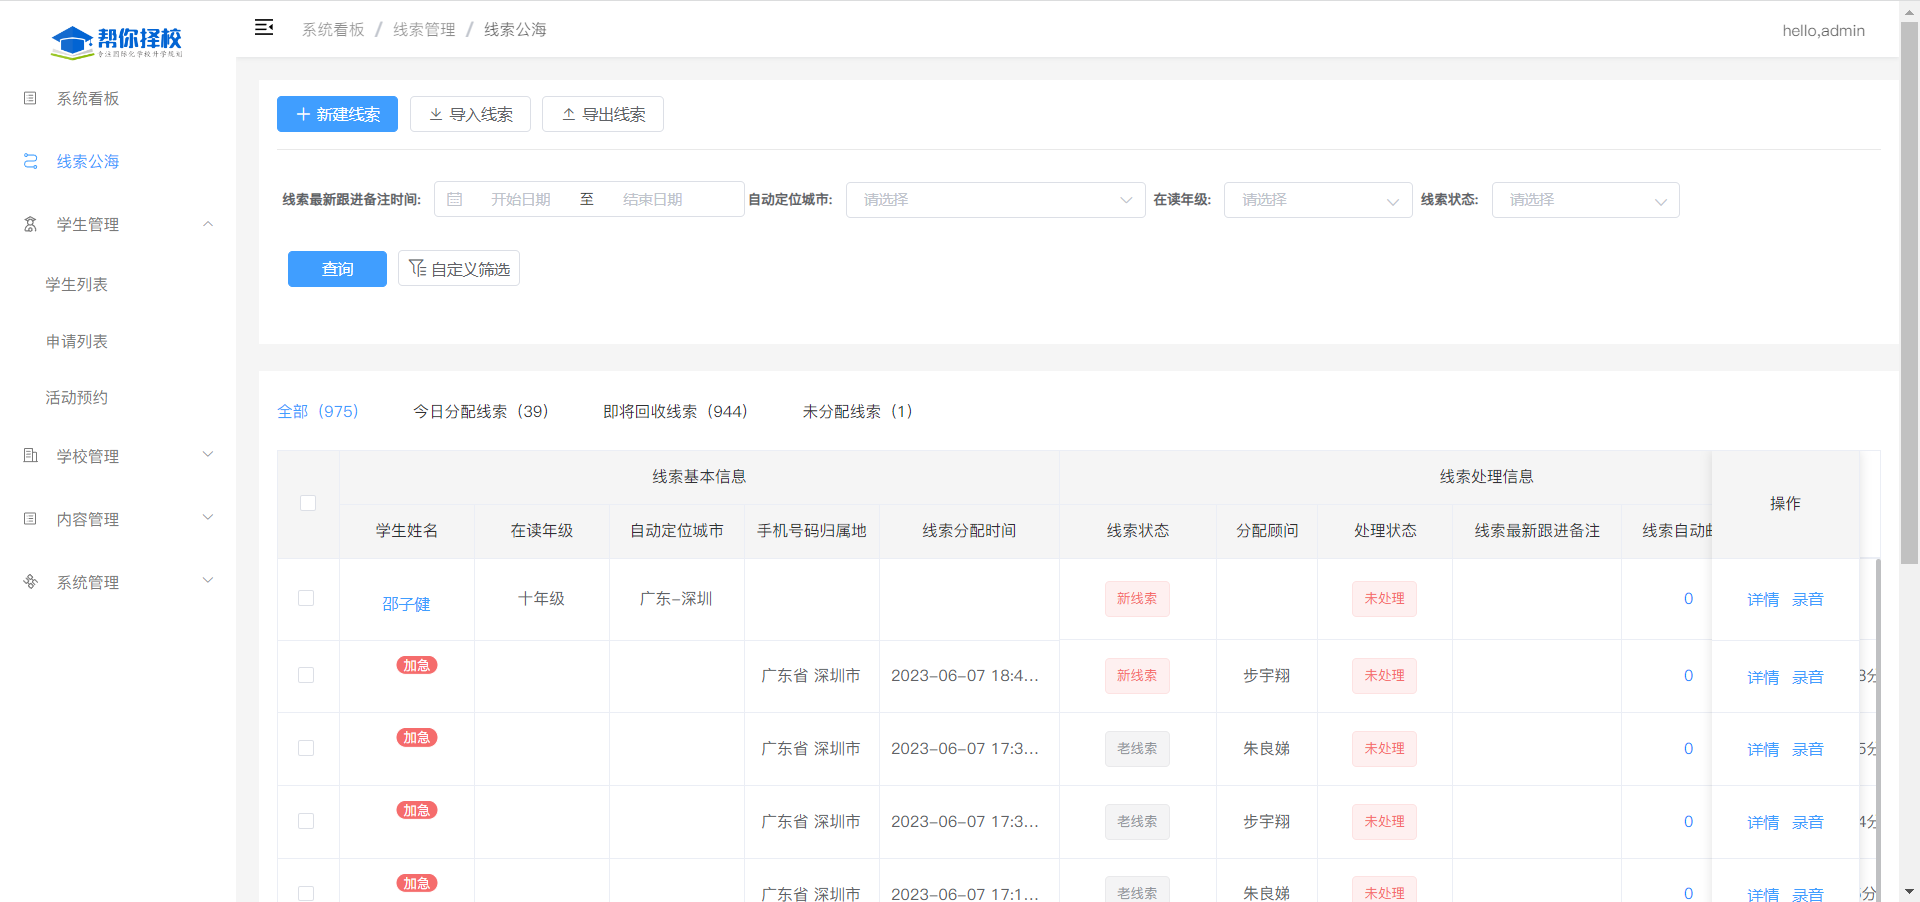The image size is (1920, 902).
Task: Check the checkbox for 朱良娣 17:3... row
Action: 306,748
